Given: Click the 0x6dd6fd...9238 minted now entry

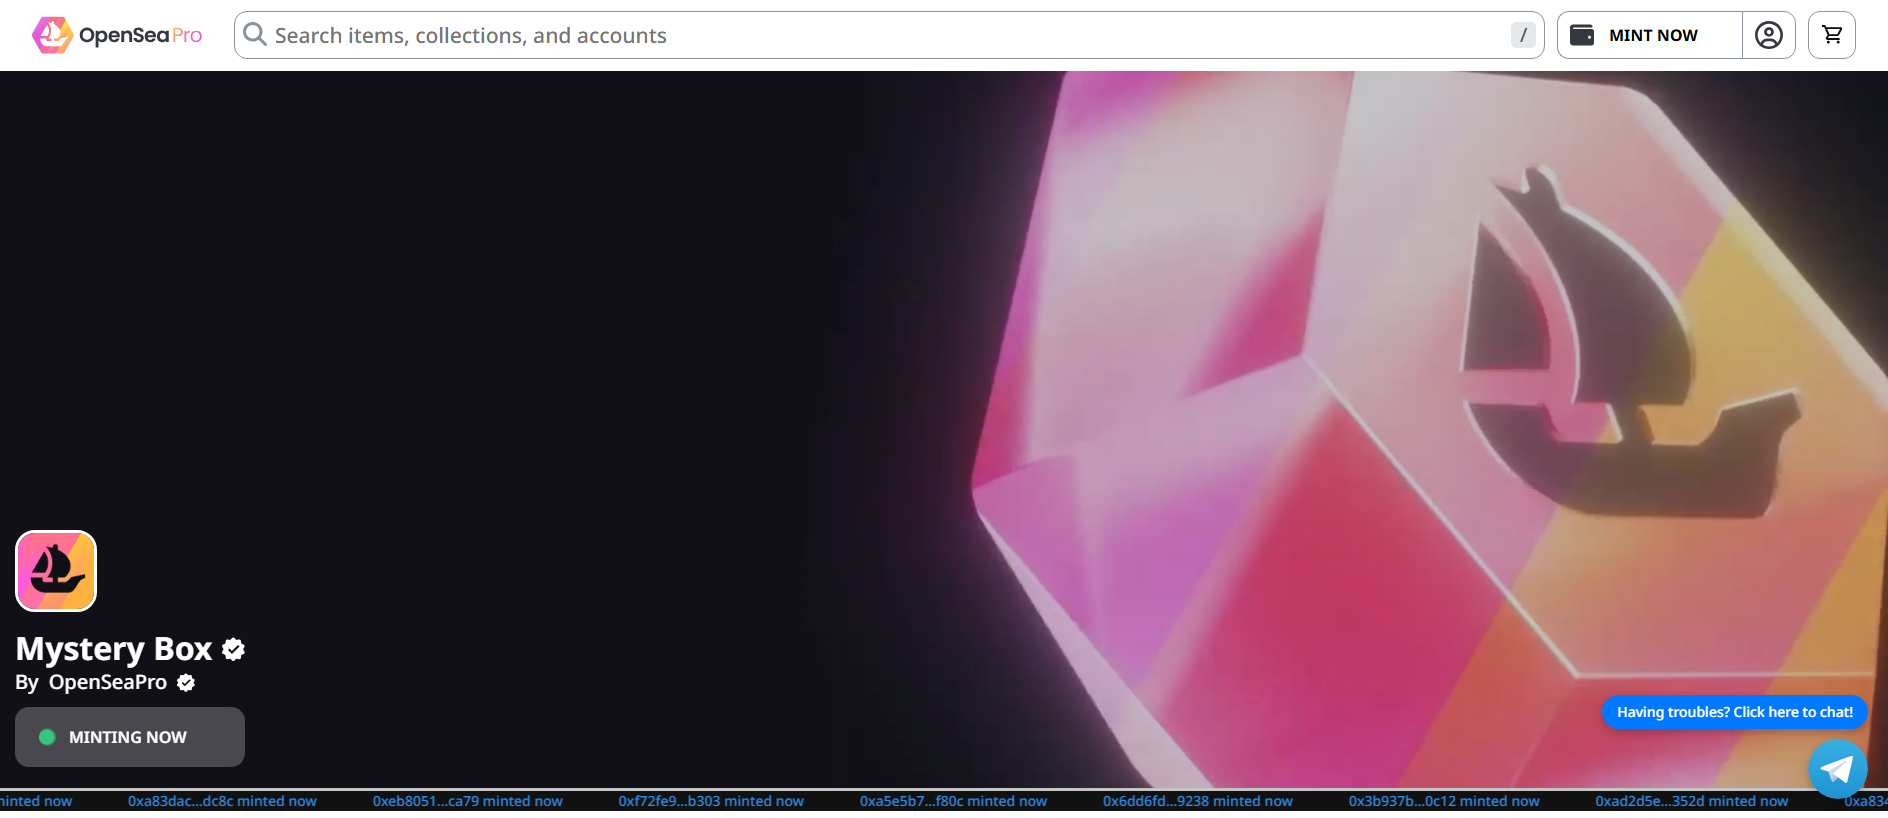Looking at the screenshot, I should tap(1198, 801).
